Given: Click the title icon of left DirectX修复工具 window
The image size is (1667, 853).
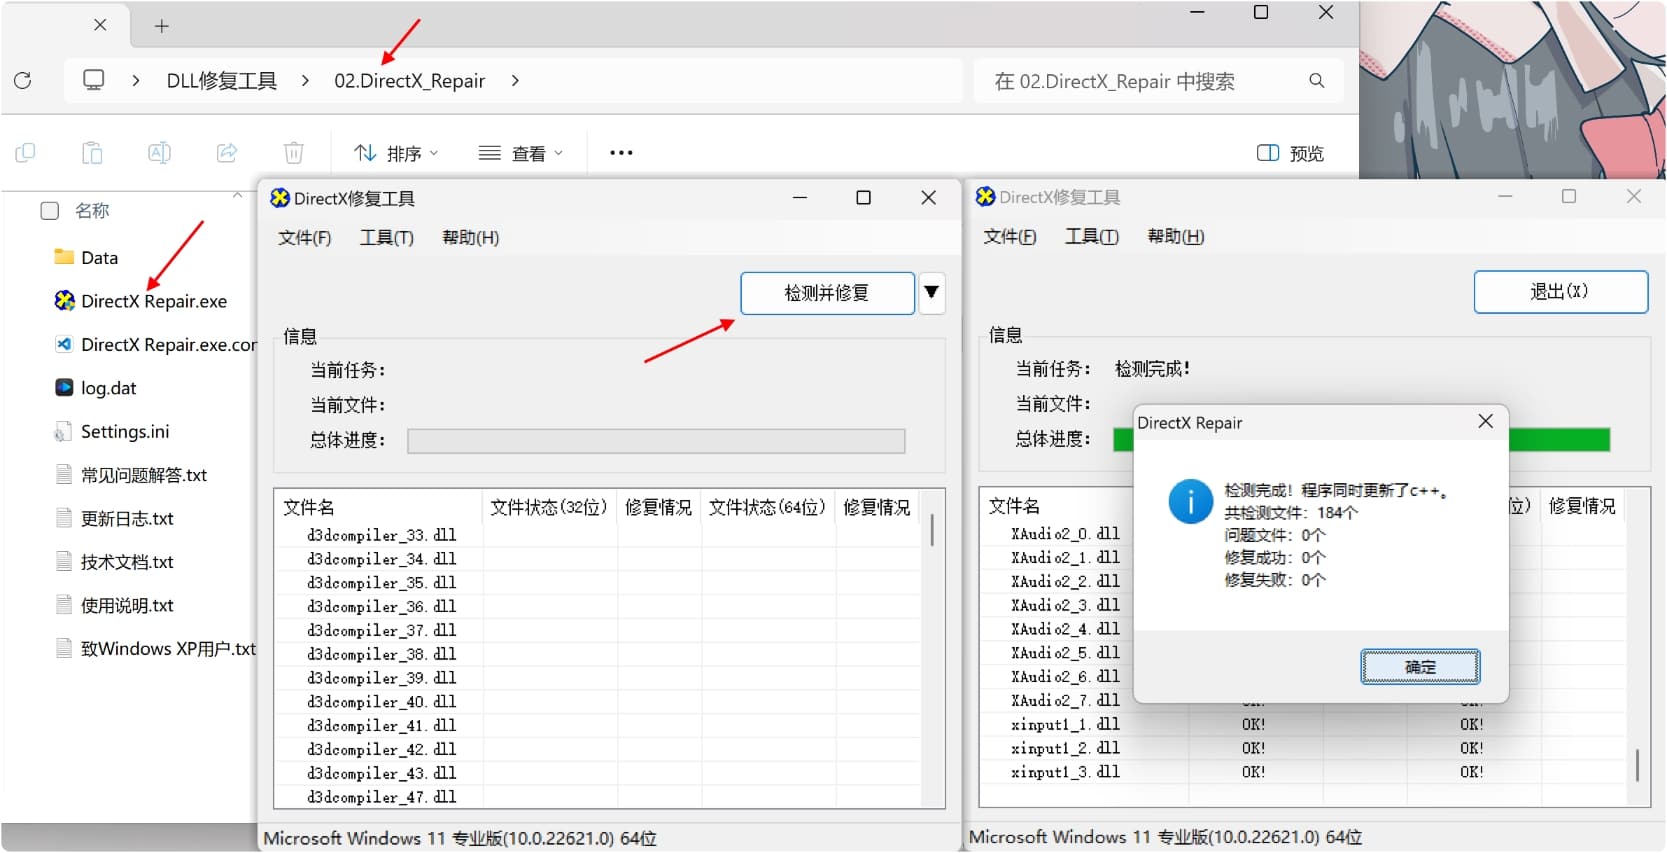Looking at the screenshot, I should 280,198.
